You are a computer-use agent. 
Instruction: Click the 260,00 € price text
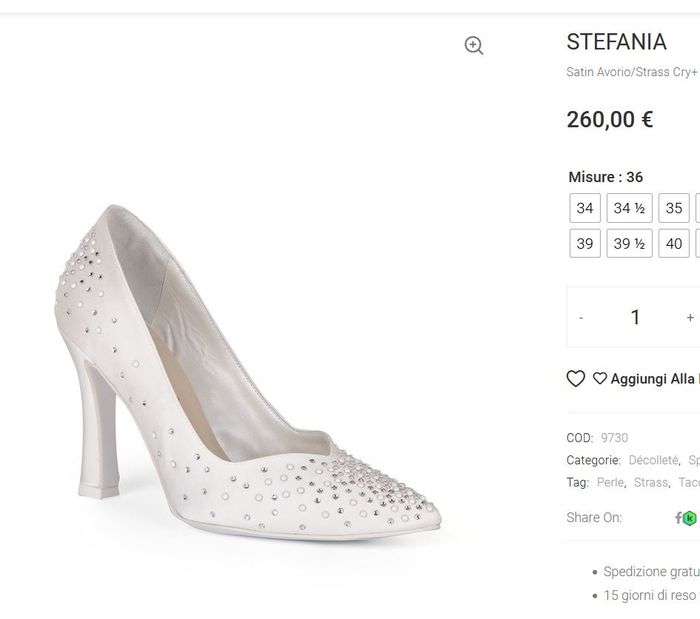610,120
